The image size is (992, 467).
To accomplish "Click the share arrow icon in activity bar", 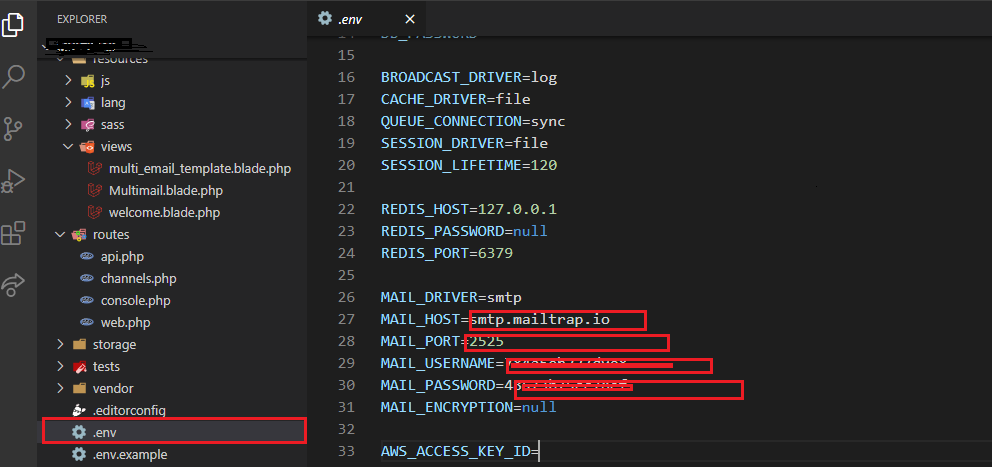I will coord(14,286).
